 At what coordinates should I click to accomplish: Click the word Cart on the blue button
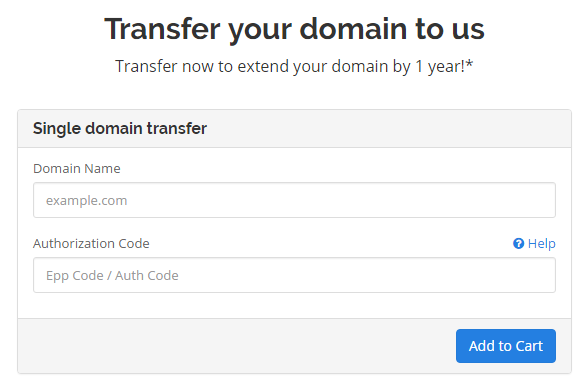pyautogui.click(x=529, y=346)
